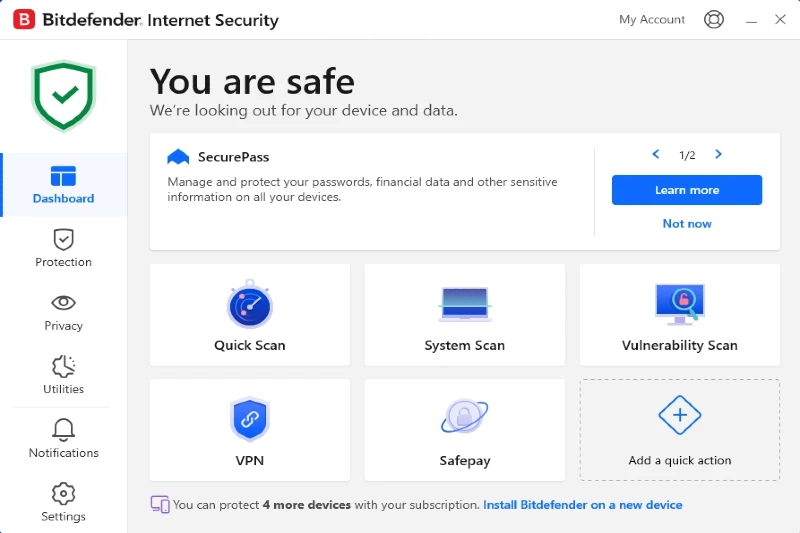This screenshot has width=800, height=533.
Task: Open the Quick Scan radar icon
Action: (x=249, y=304)
